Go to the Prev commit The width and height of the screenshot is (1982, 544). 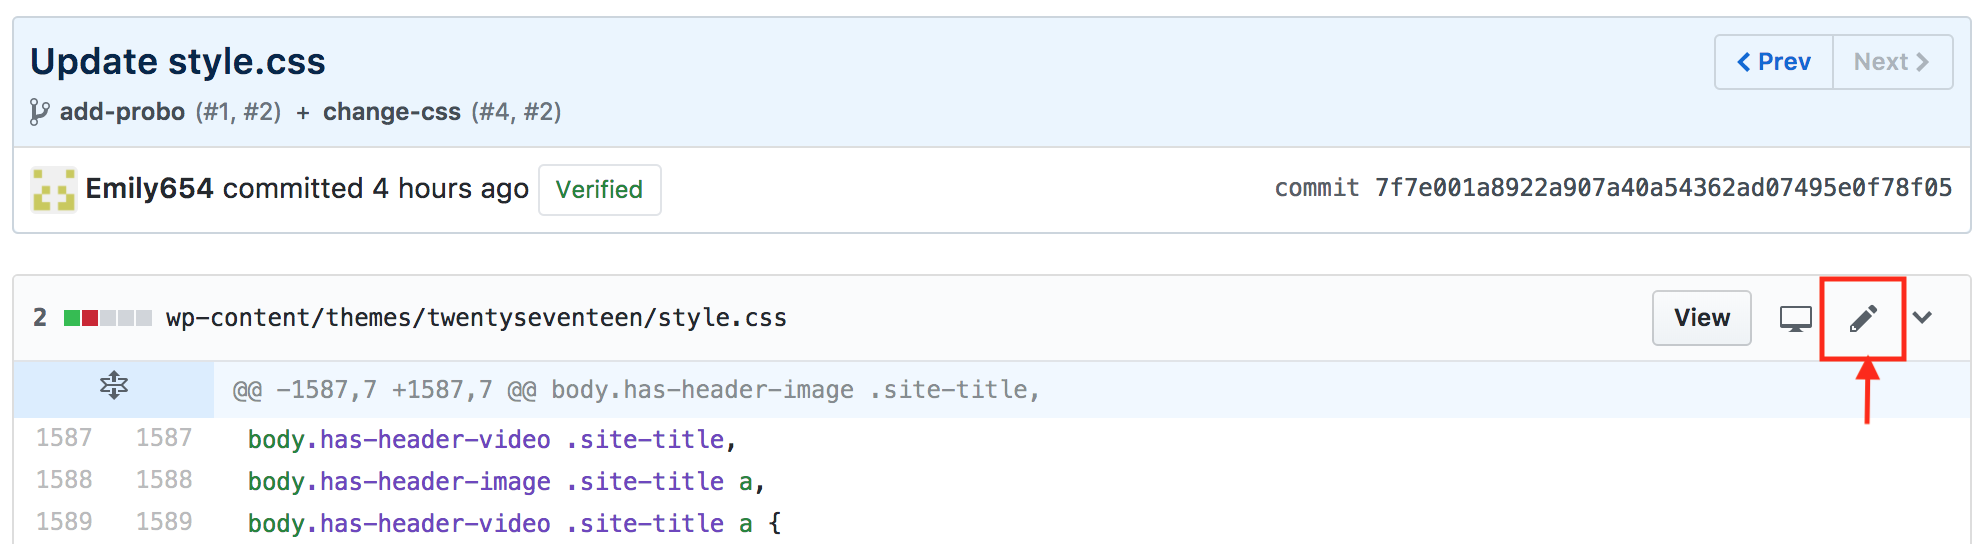click(1774, 62)
